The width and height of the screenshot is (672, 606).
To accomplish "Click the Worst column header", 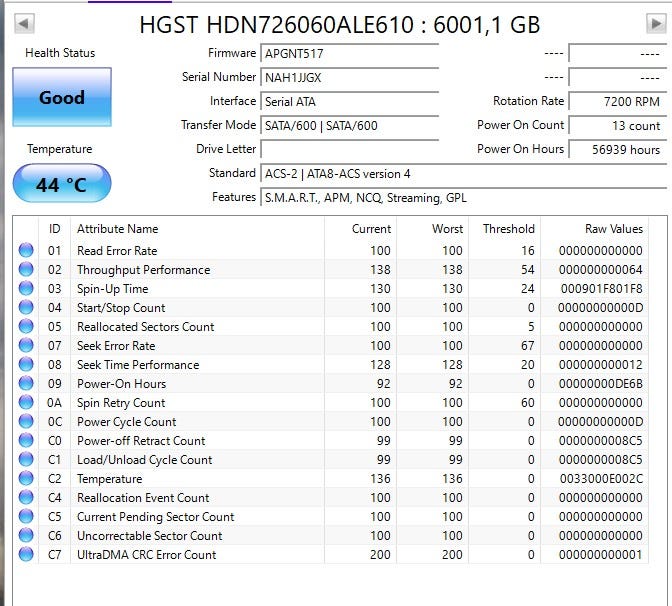I will (x=432, y=229).
